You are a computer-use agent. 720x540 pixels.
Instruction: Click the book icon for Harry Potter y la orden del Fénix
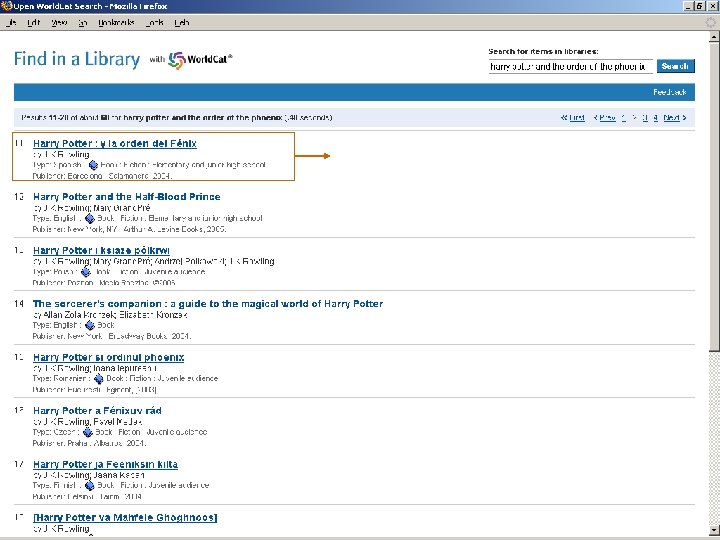(93, 165)
